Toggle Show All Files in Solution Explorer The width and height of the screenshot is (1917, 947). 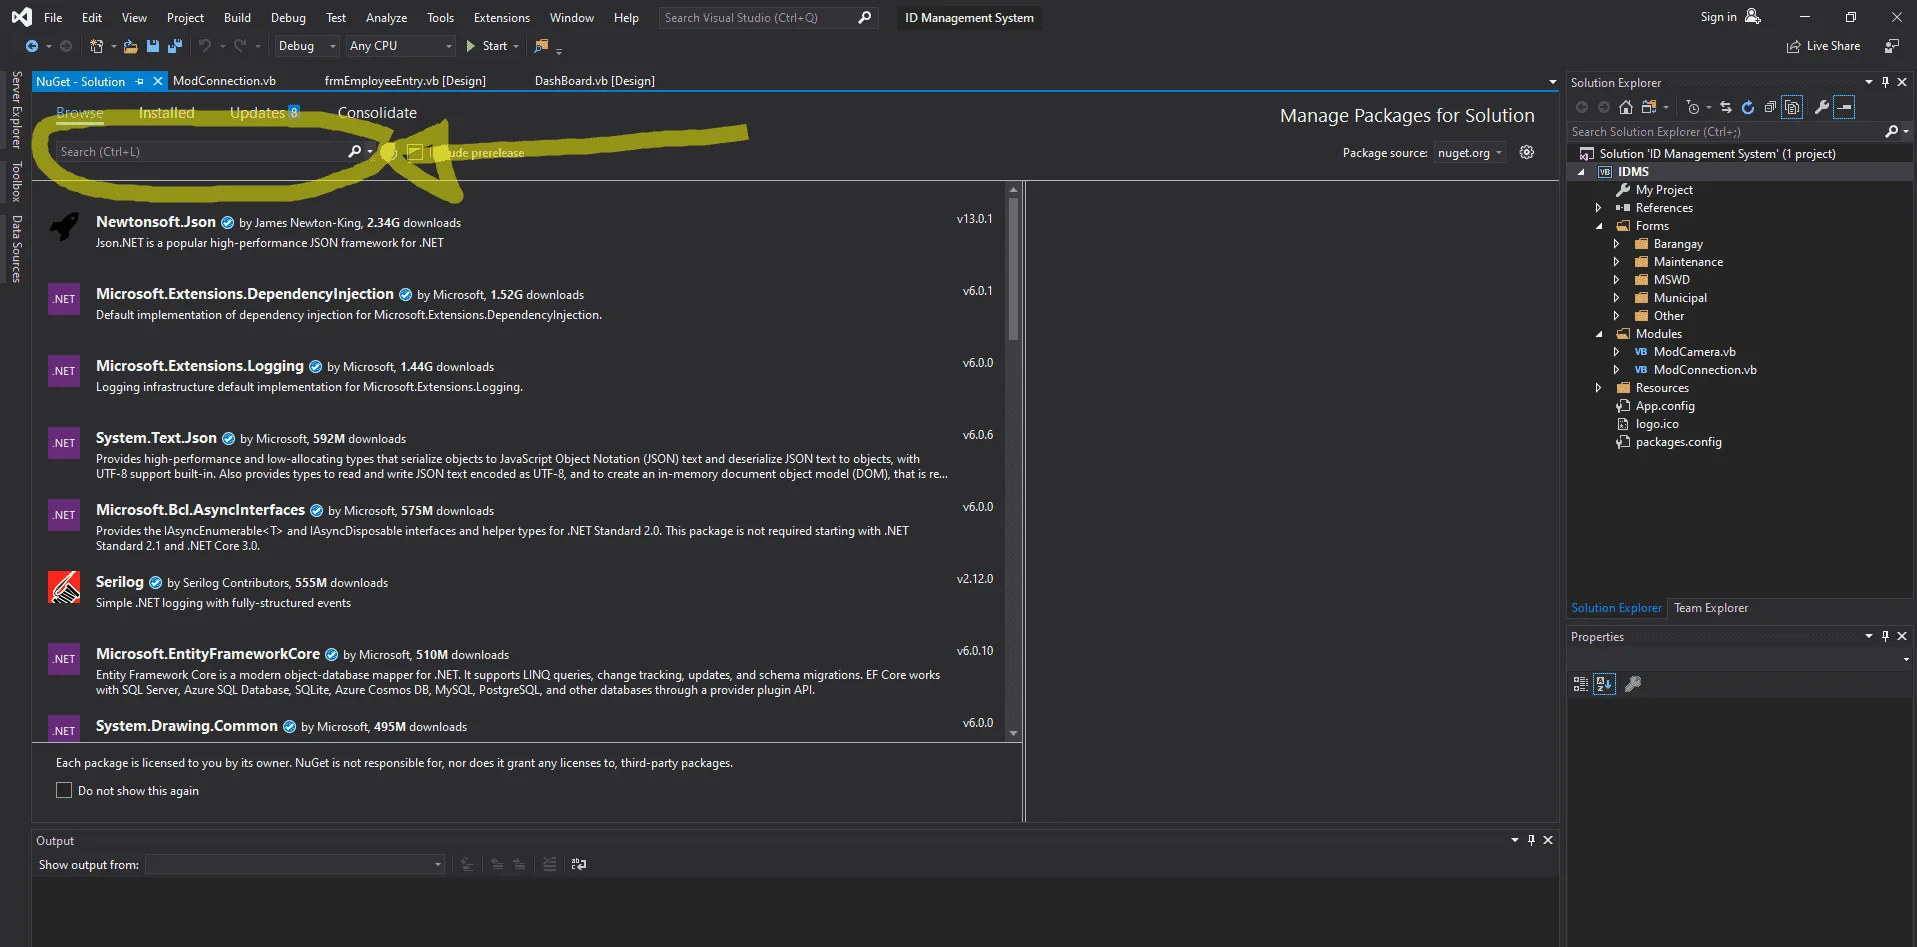point(1793,107)
